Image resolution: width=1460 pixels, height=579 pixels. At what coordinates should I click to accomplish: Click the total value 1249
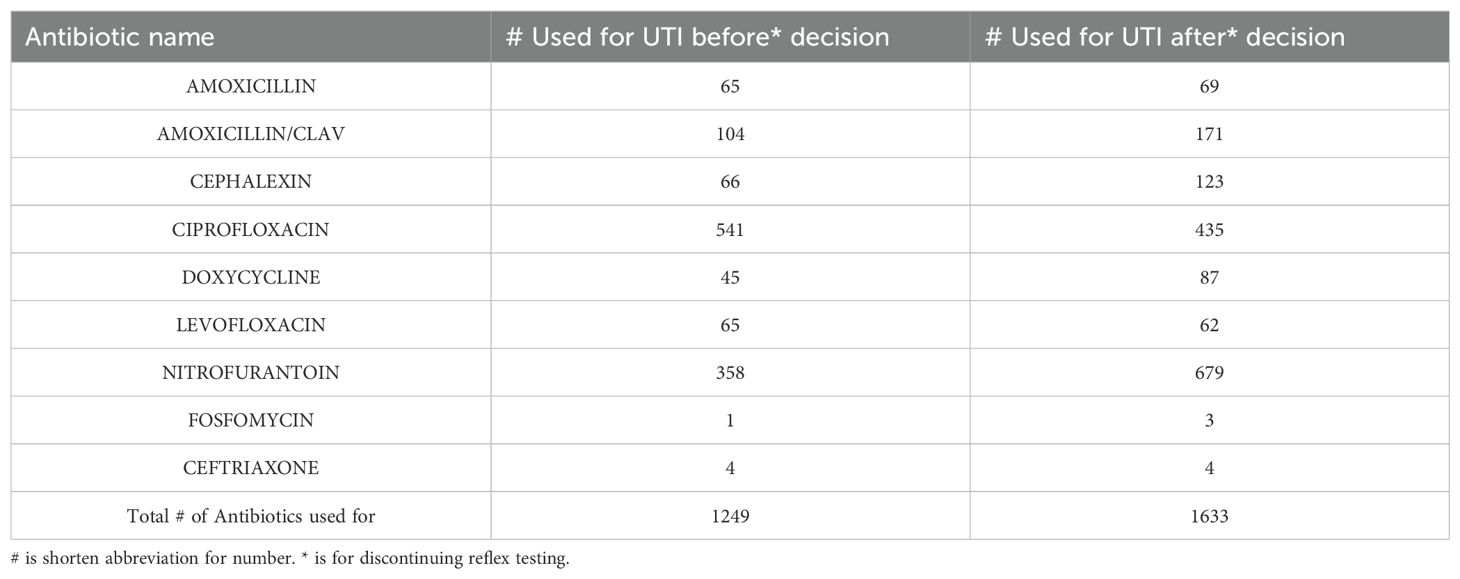(730, 516)
